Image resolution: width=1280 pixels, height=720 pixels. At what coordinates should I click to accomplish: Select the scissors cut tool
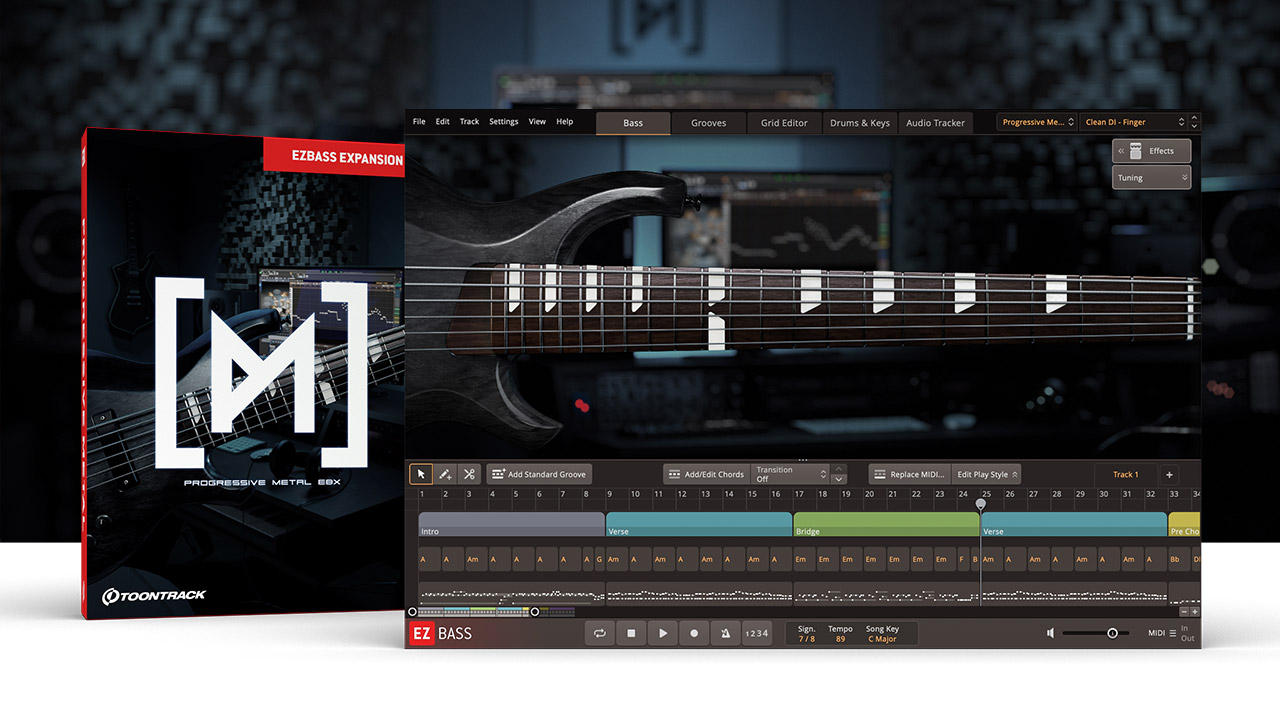[x=469, y=474]
